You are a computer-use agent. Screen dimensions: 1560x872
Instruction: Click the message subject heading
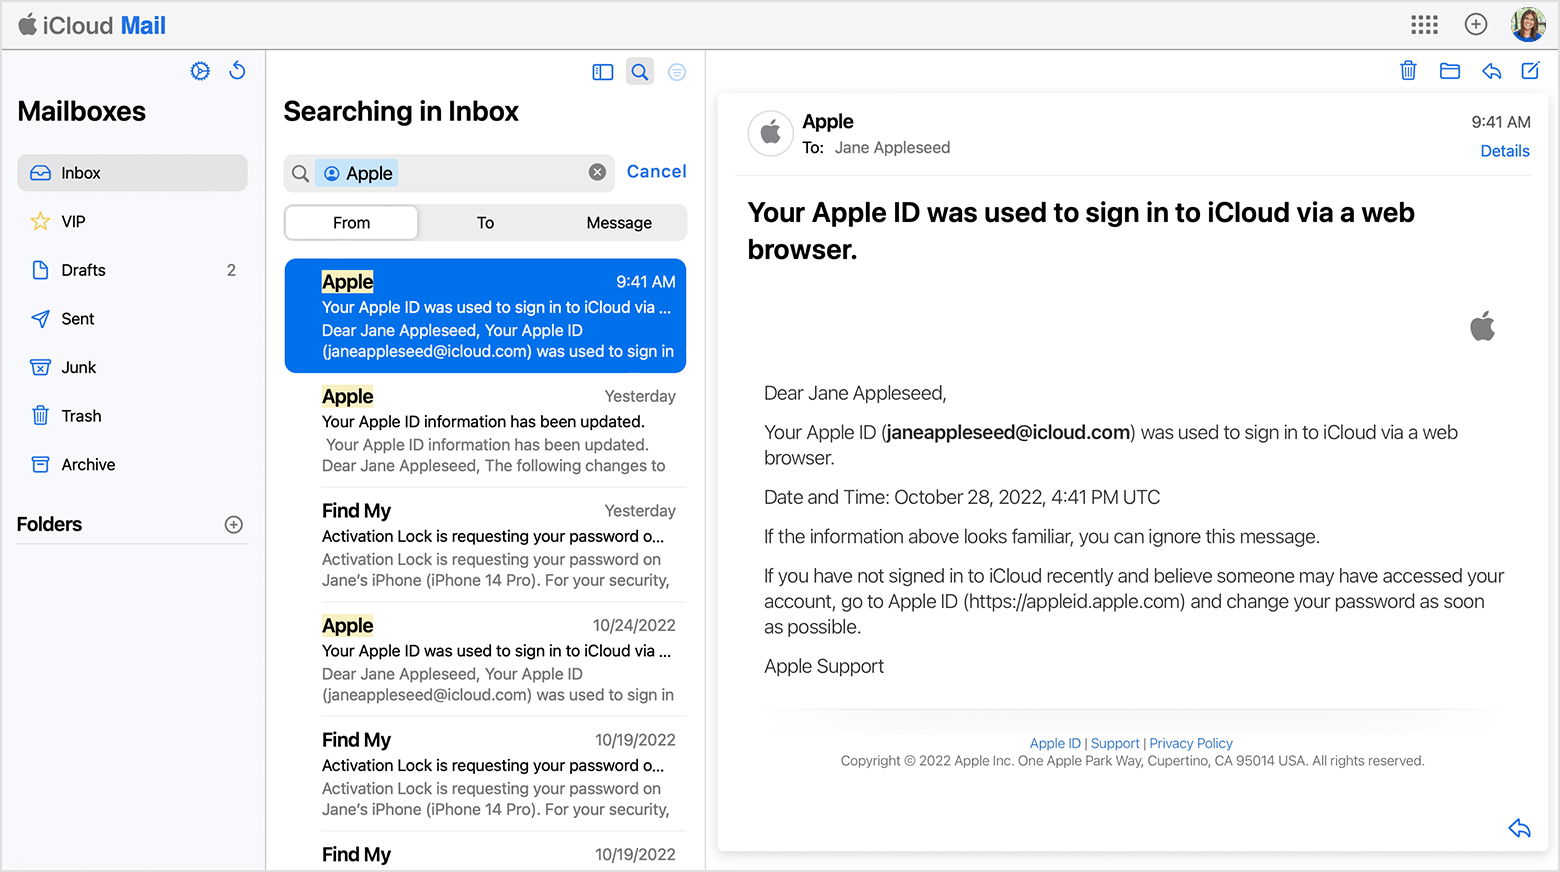pyautogui.click(x=1081, y=231)
